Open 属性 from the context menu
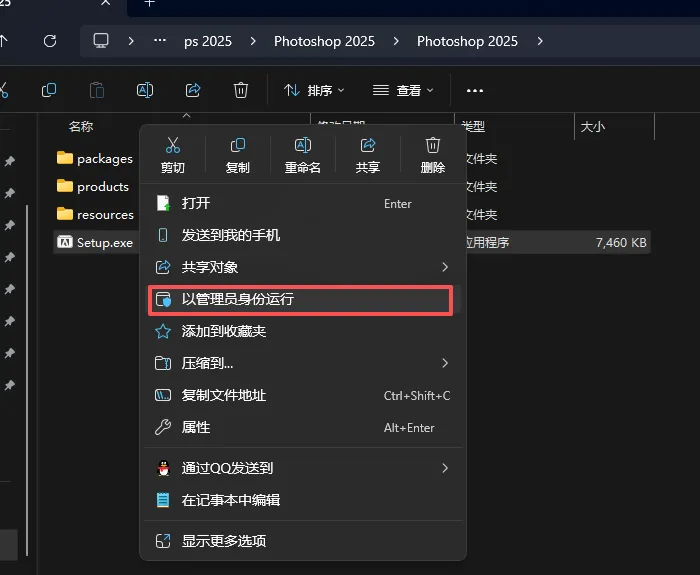The height and width of the screenshot is (575, 700). coord(303,428)
